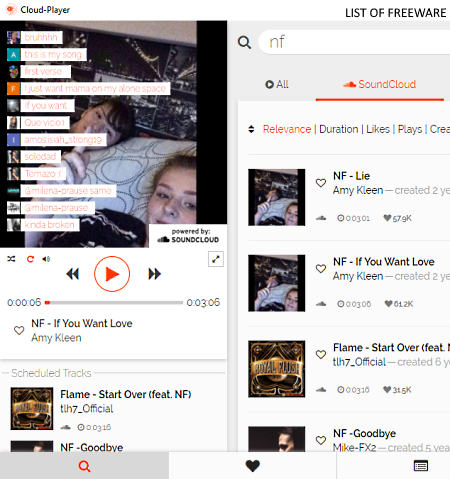Open scheduled Flame - Start Over thumbnail

[x=32, y=408]
